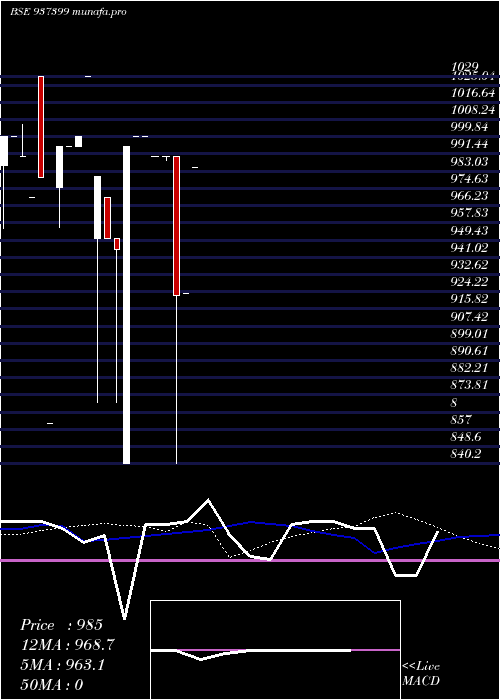Click the Price : 985 readout

click(x=62, y=625)
